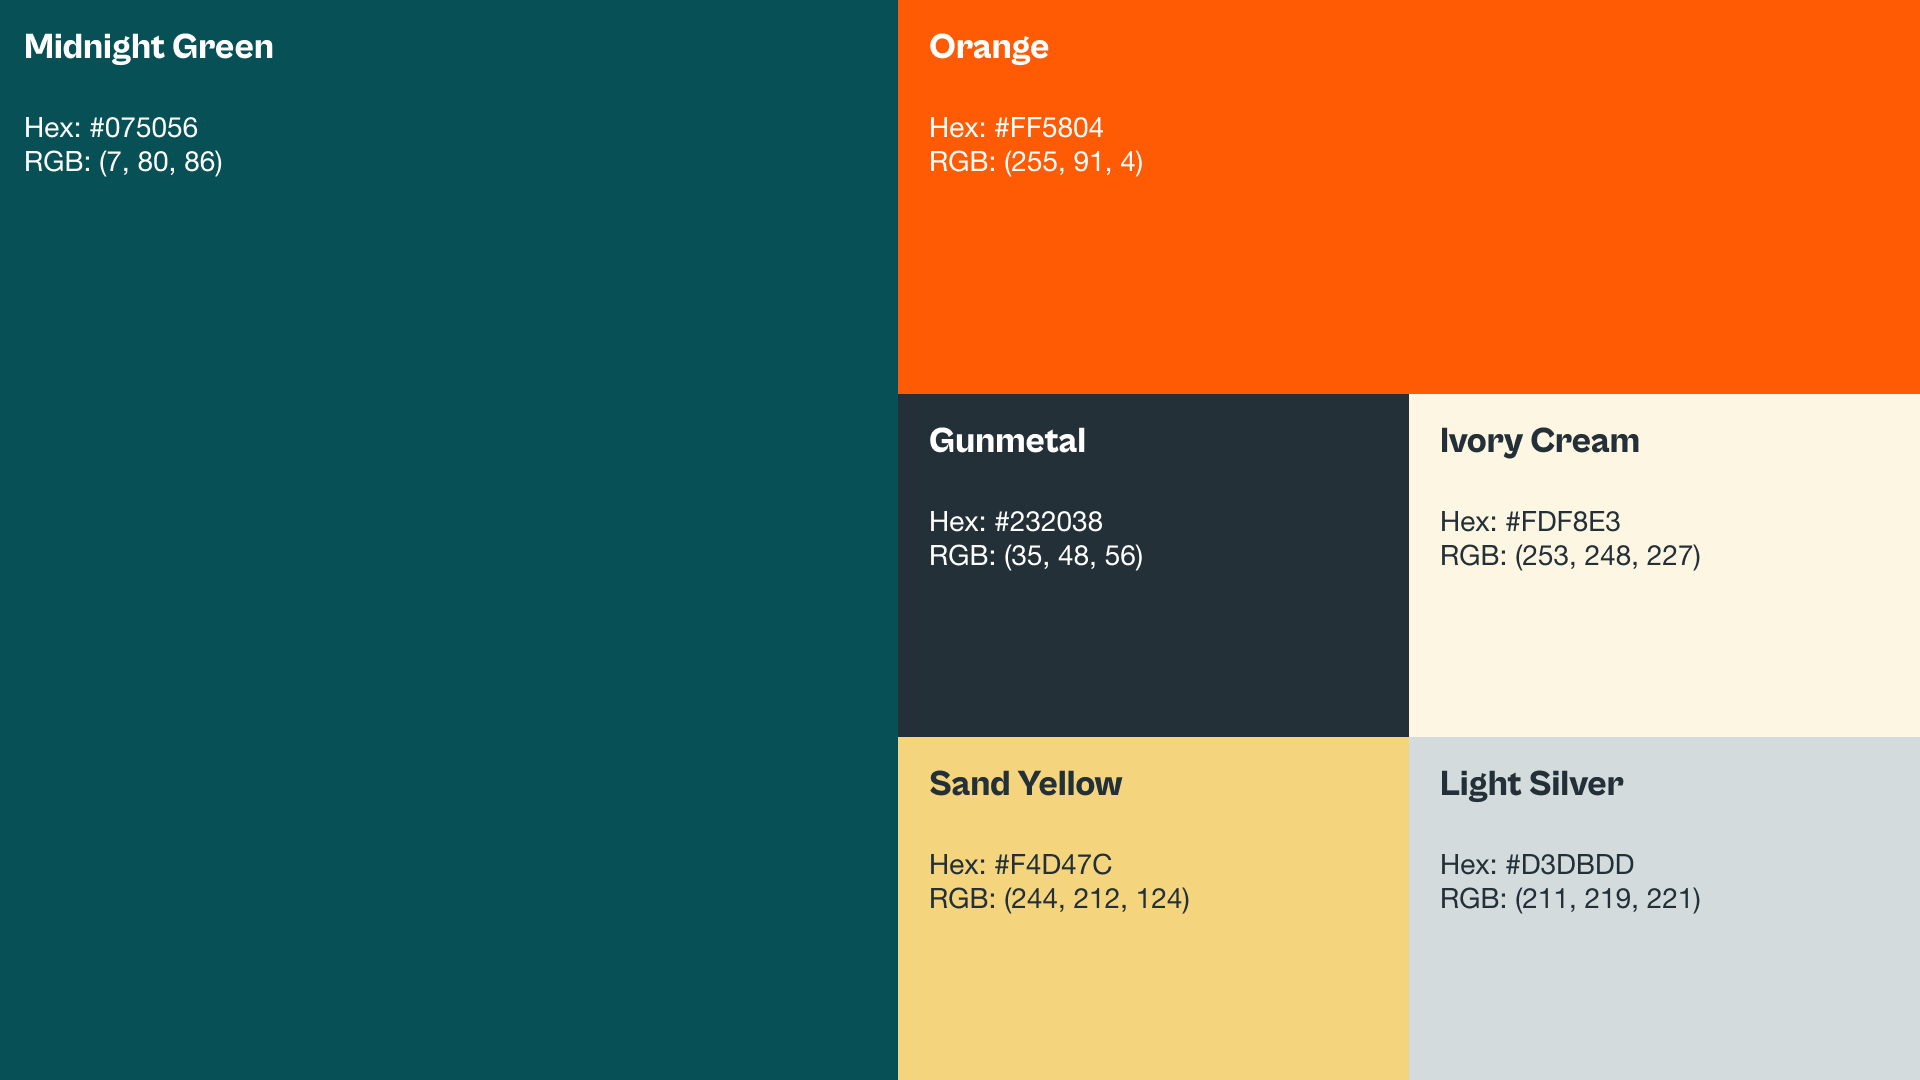Screen dimensions: 1920x1080
Task: Click the Light Silver heading text
Action: [x=1531, y=784]
